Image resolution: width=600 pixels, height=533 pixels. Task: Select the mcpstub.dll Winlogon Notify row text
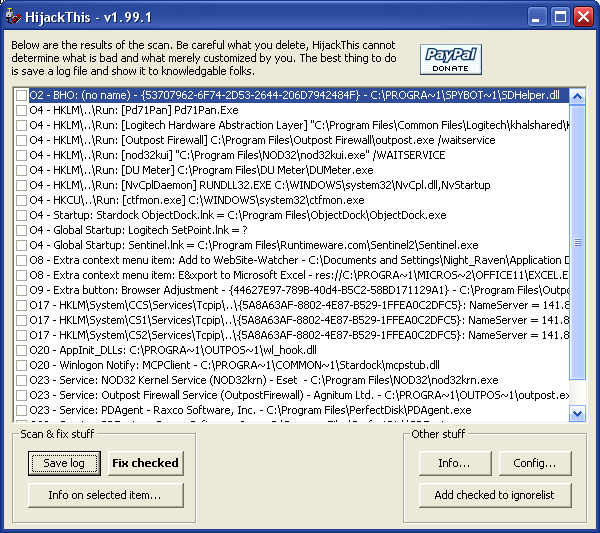tap(235, 365)
